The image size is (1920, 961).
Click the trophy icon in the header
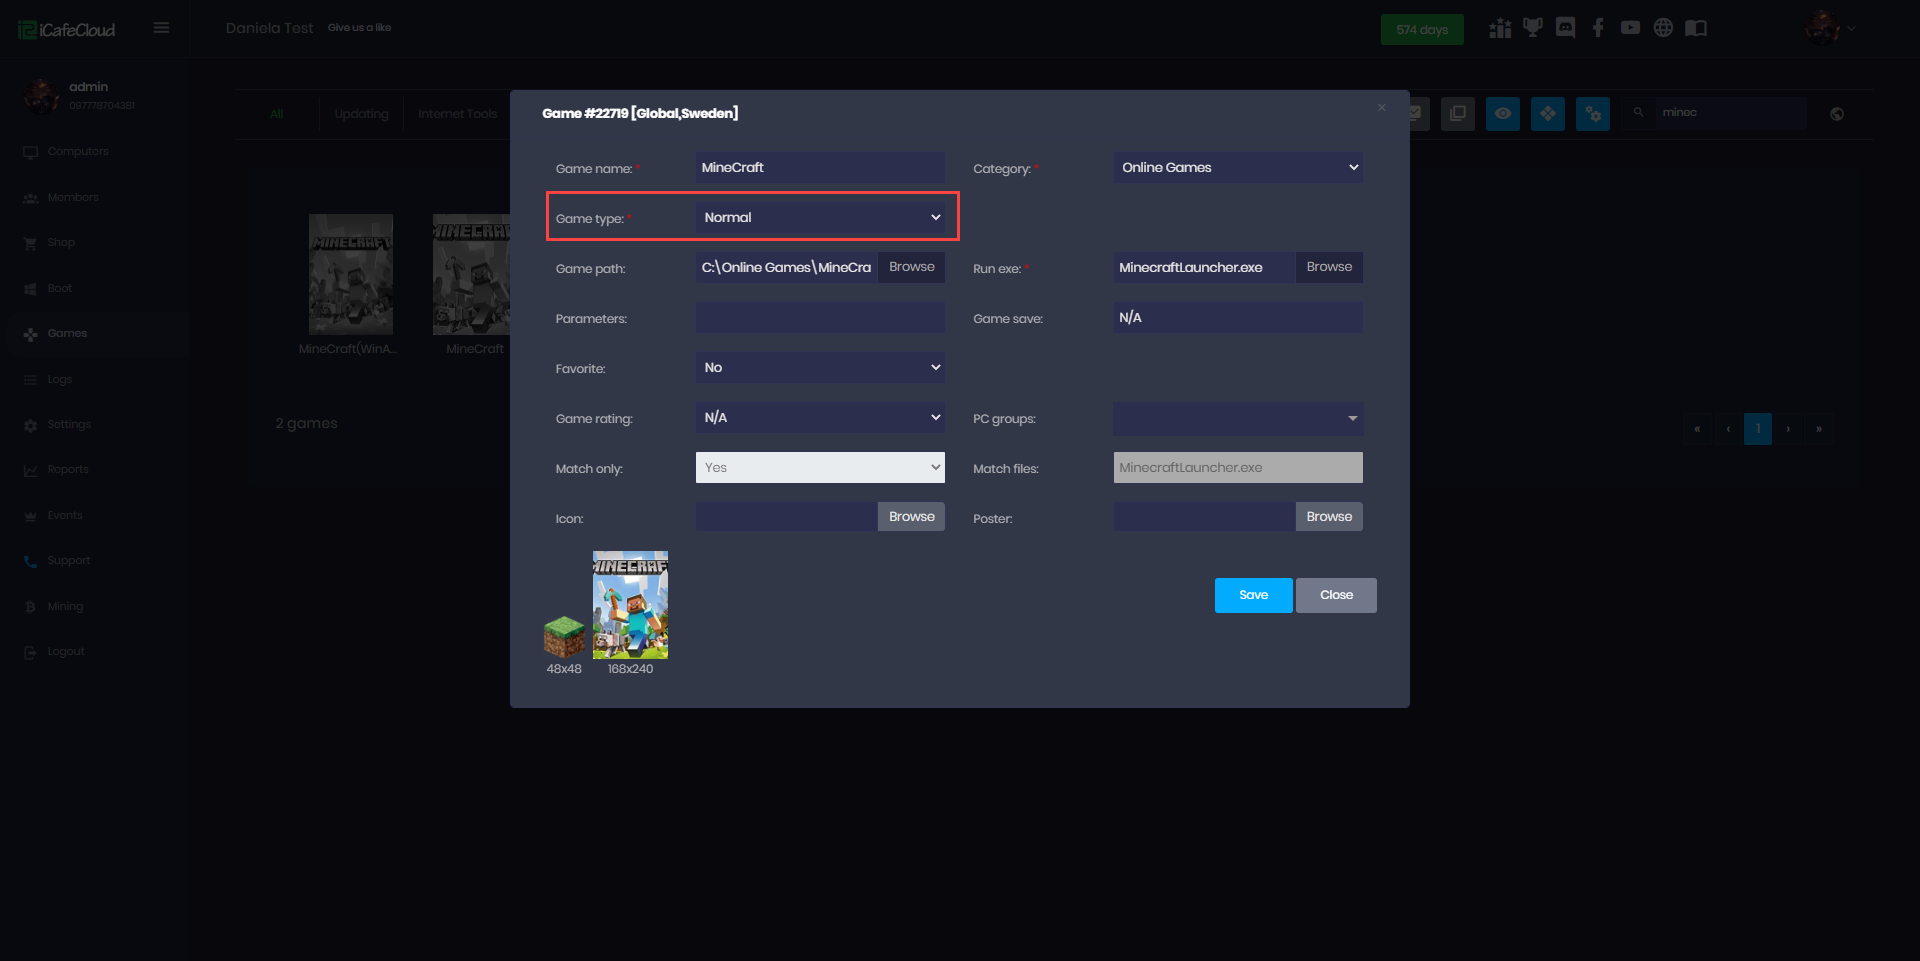click(1532, 28)
